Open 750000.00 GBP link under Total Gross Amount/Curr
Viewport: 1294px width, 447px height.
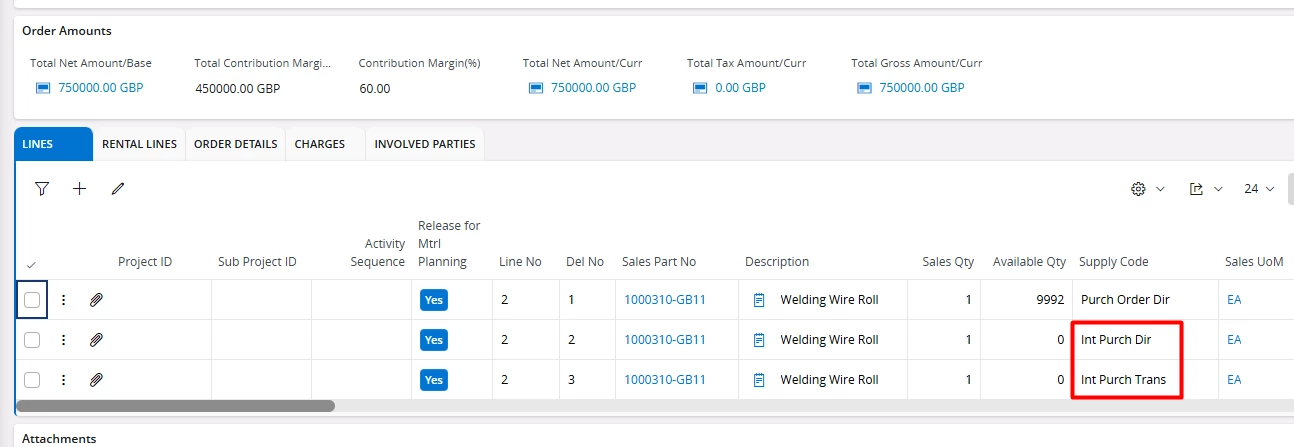(922, 88)
